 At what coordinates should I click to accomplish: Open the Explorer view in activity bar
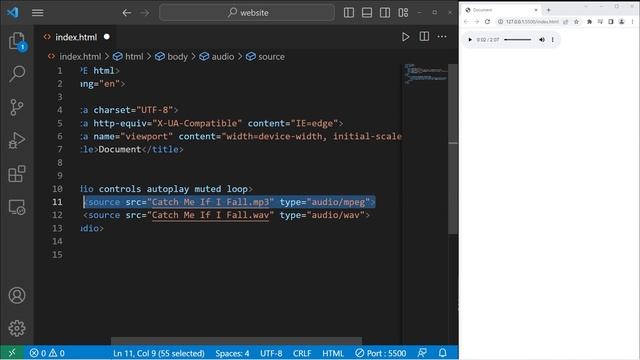[x=17, y=41]
